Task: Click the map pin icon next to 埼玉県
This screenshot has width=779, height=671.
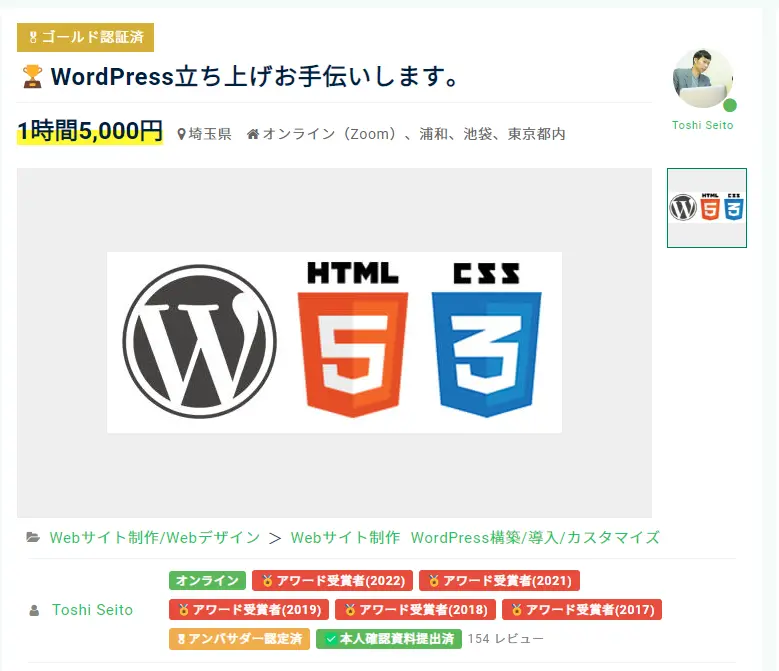Action: (x=182, y=134)
